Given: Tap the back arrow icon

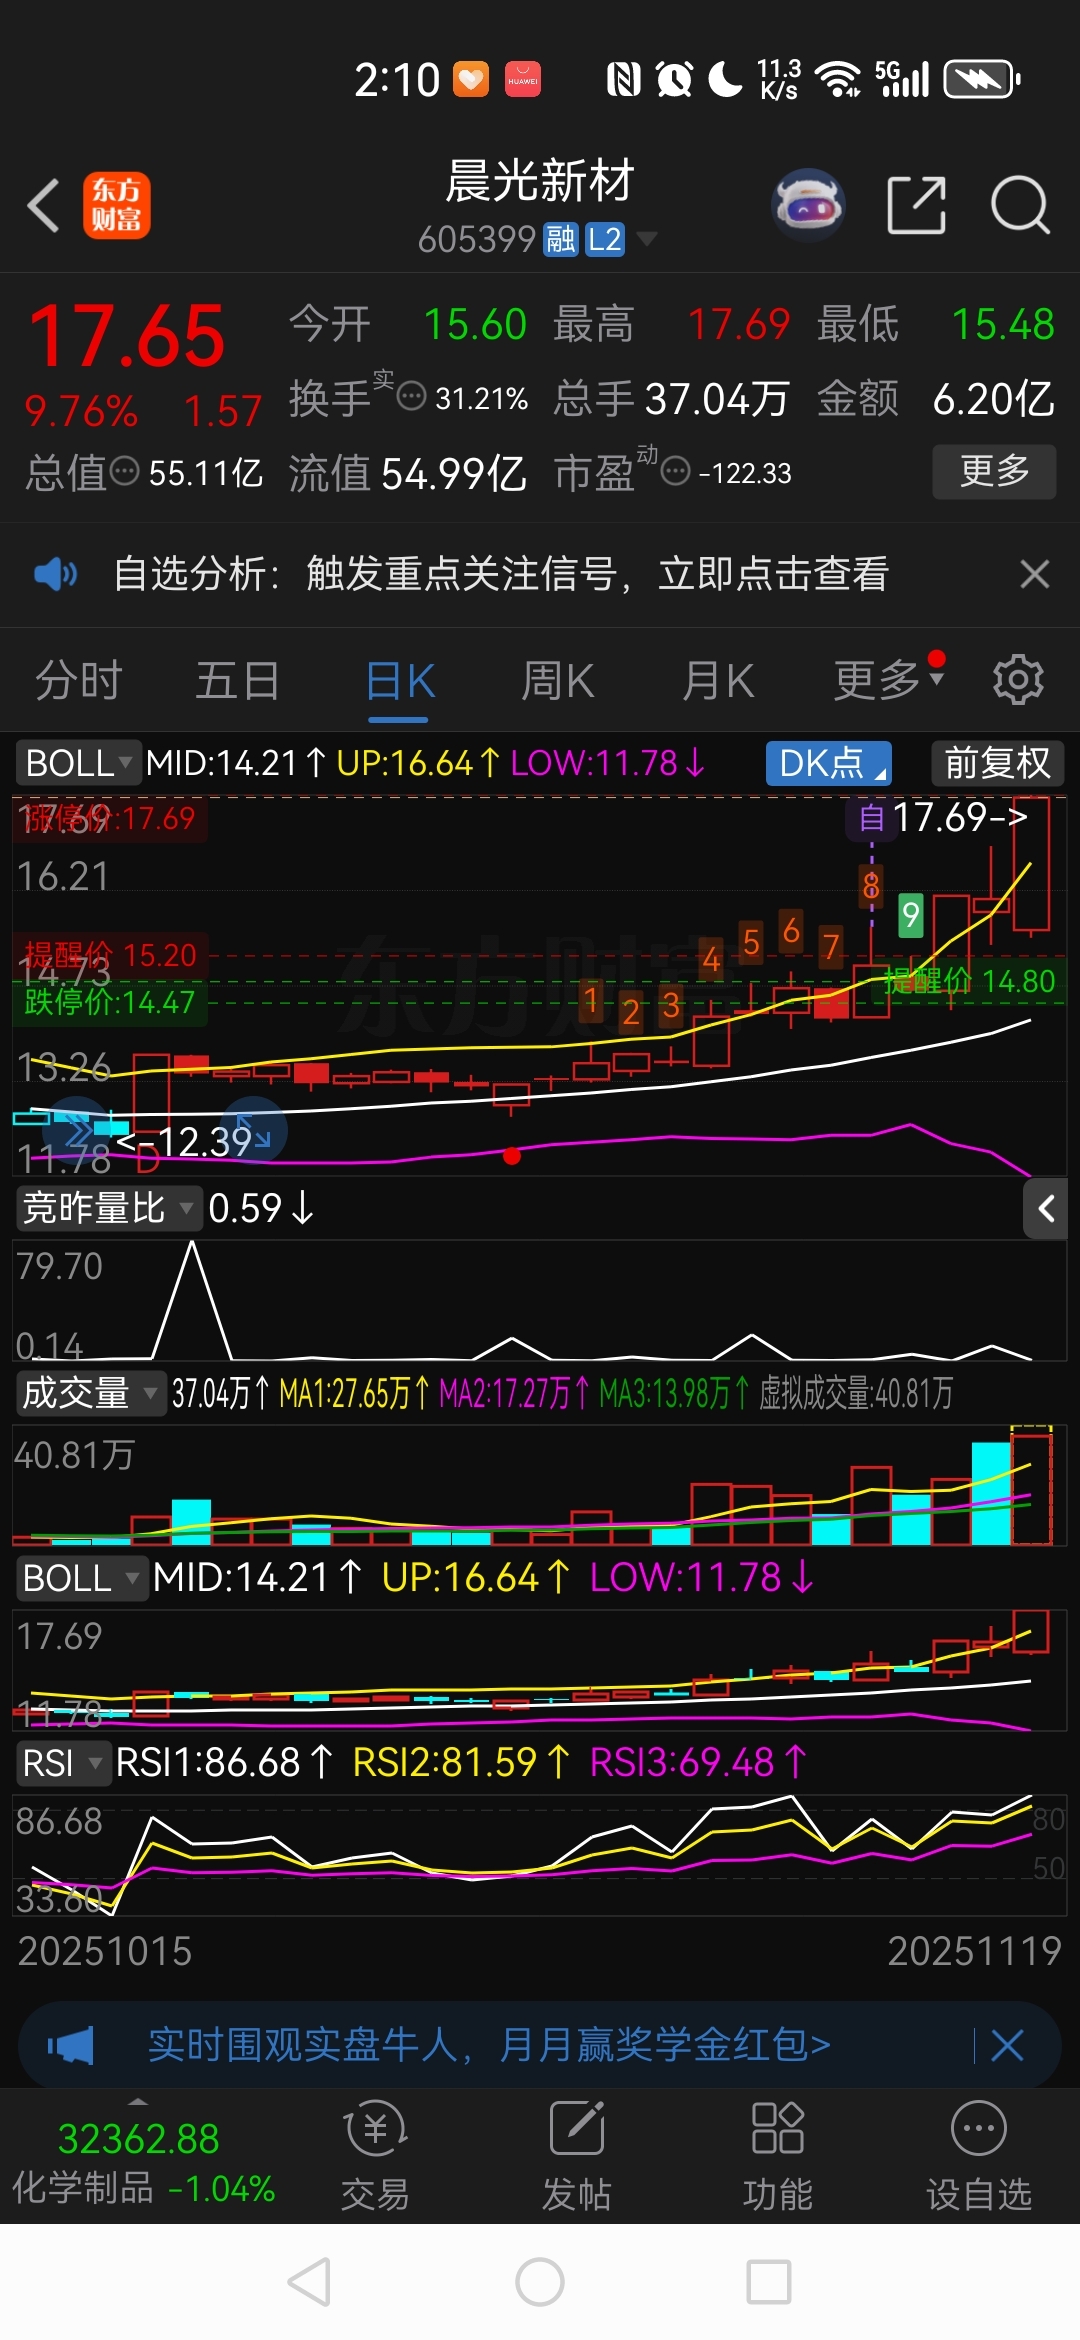Looking at the screenshot, I should pos(44,206).
